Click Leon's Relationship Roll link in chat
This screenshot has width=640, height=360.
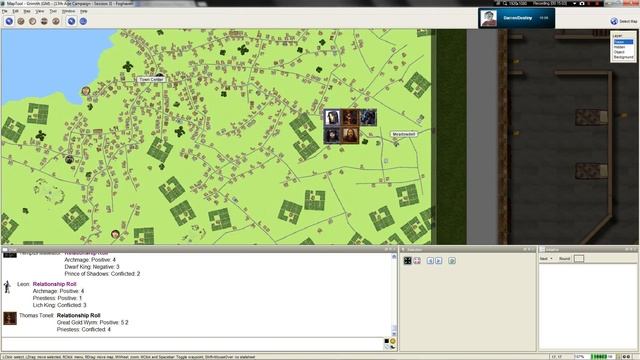(x=54, y=284)
